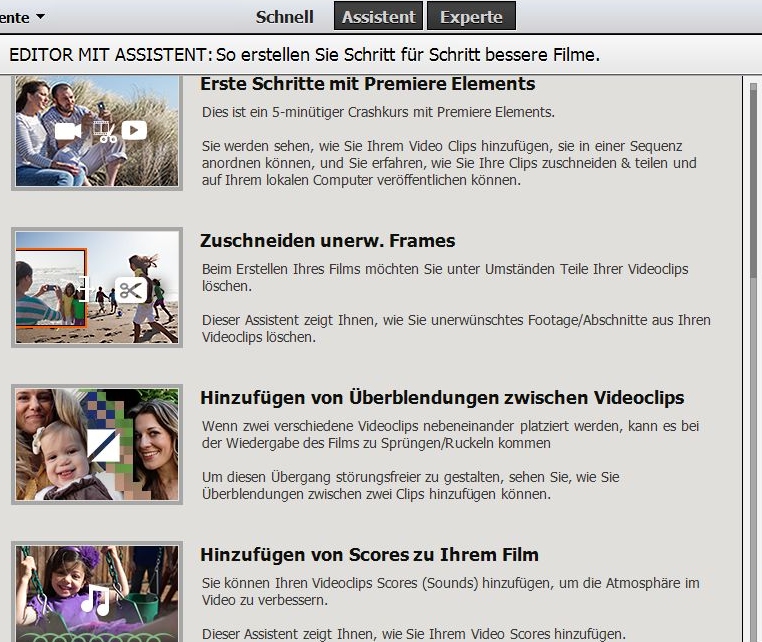The image size is (762, 642).
Task: Click text 'Um diesen Übergang störungsfreier zu gestalten'
Action: [x=353, y=477]
